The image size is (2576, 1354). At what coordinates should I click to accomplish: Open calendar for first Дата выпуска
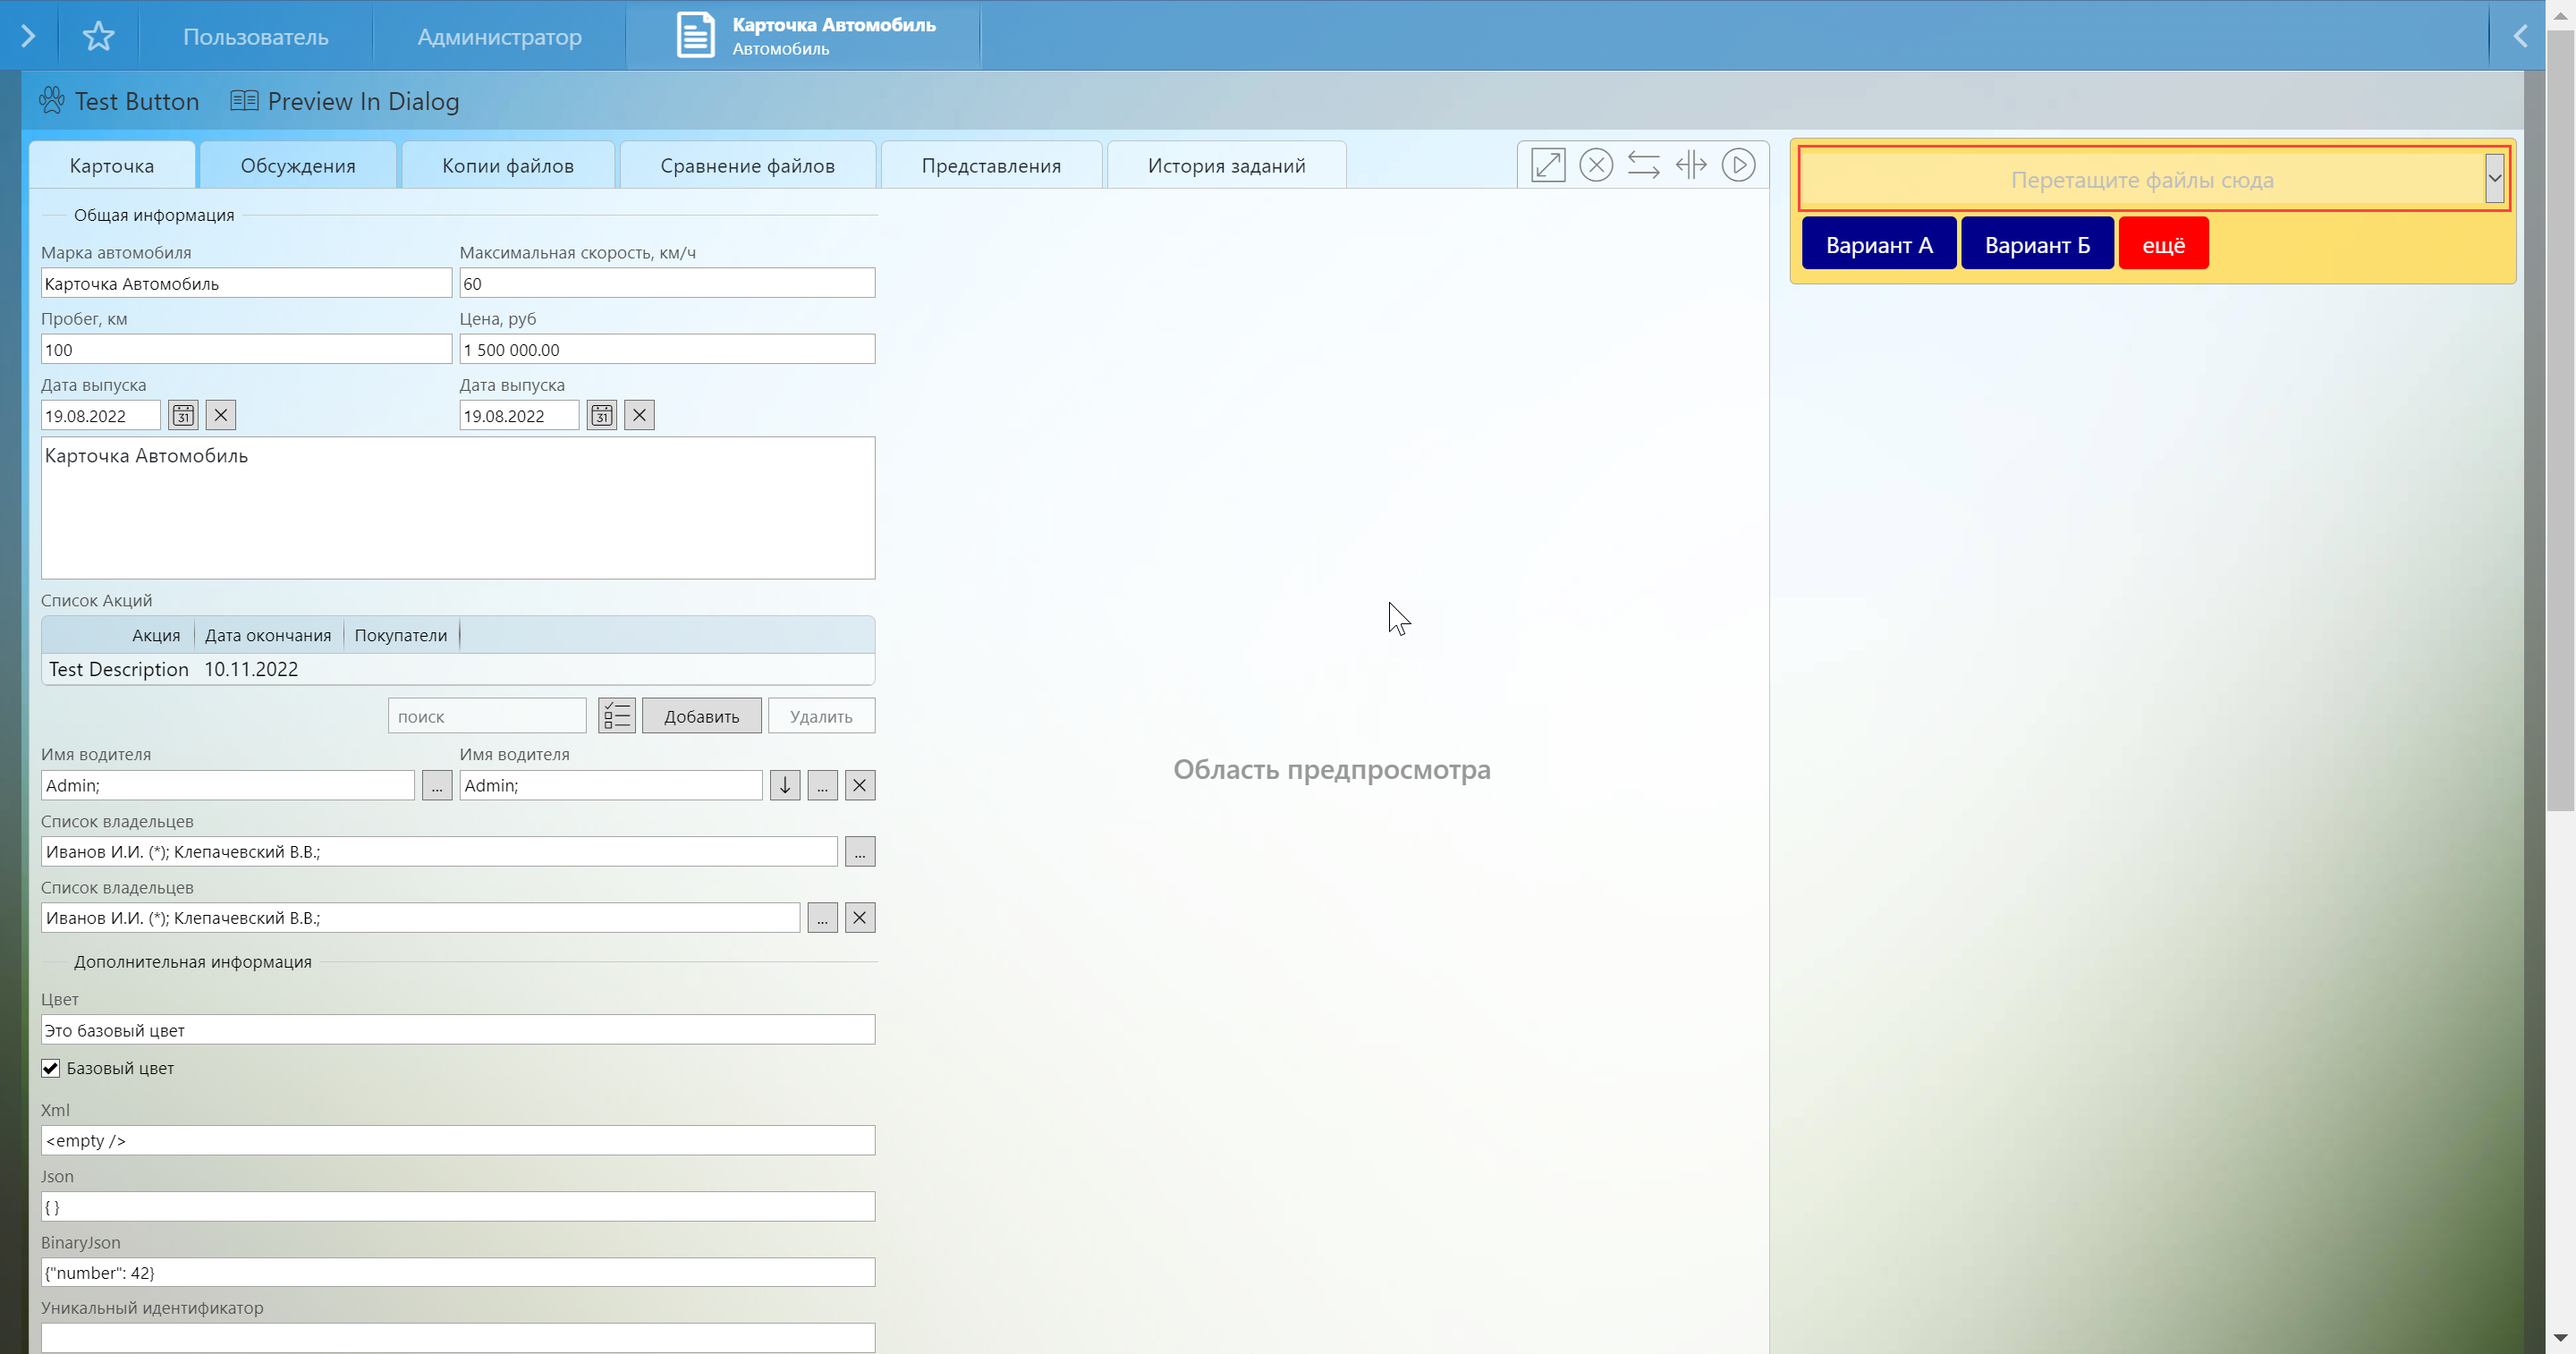183,415
